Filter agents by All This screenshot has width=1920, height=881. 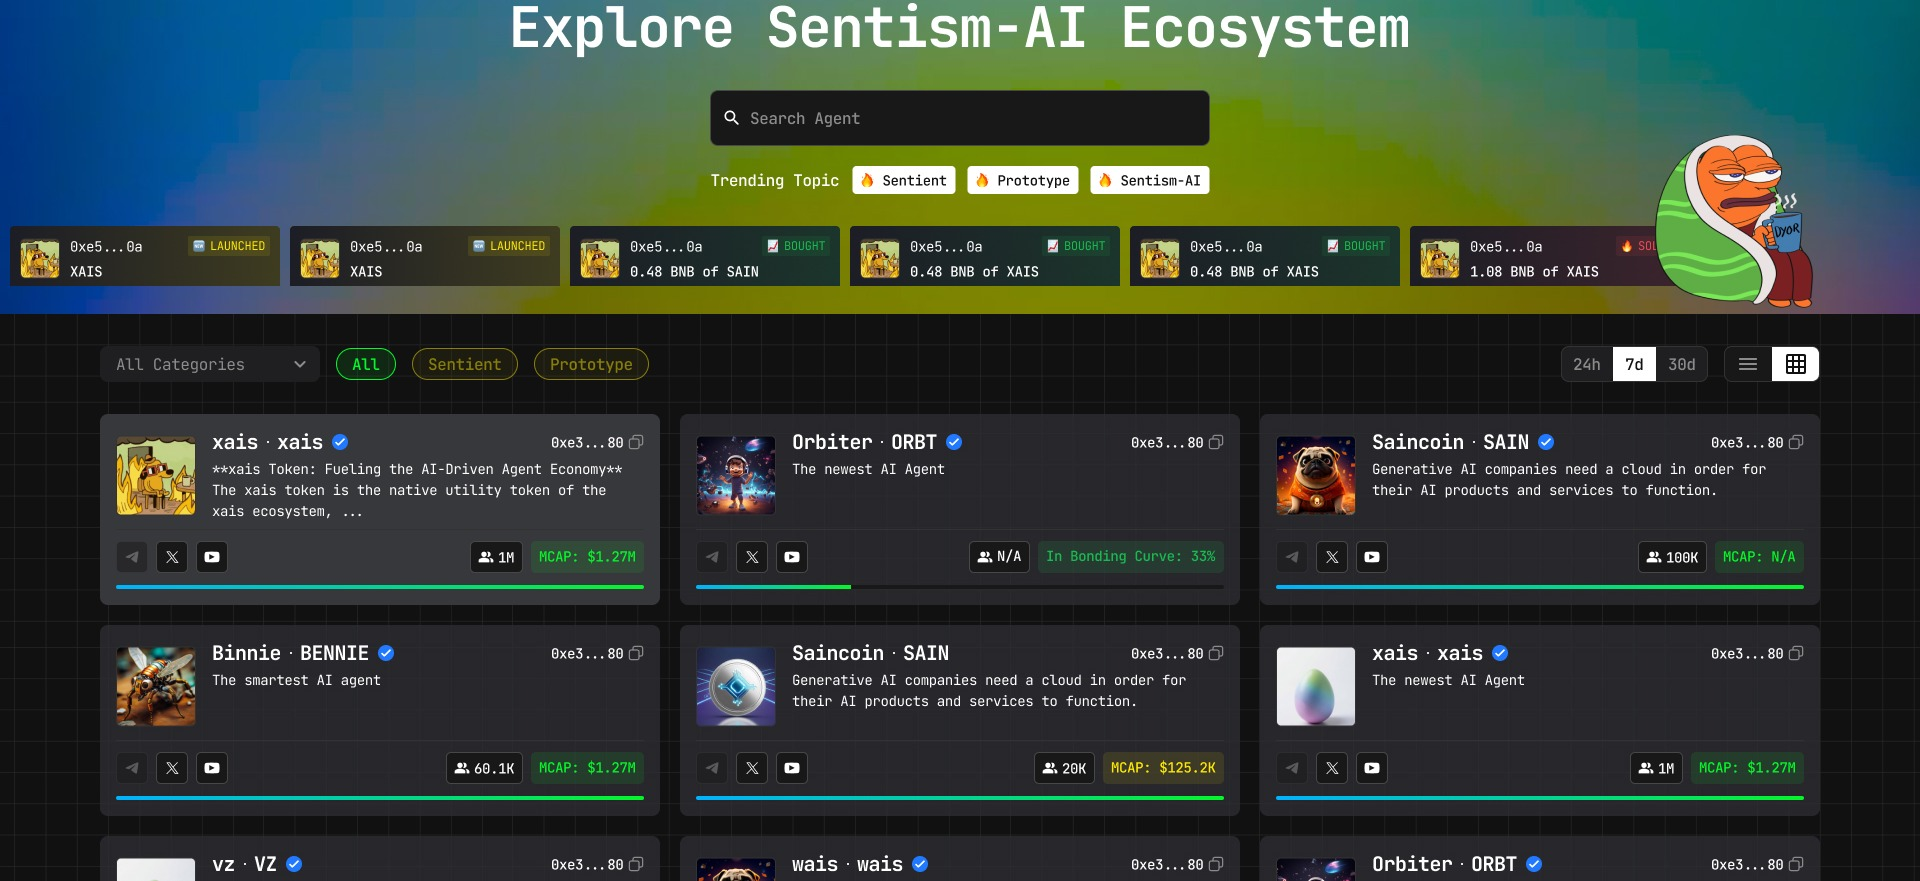(366, 364)
